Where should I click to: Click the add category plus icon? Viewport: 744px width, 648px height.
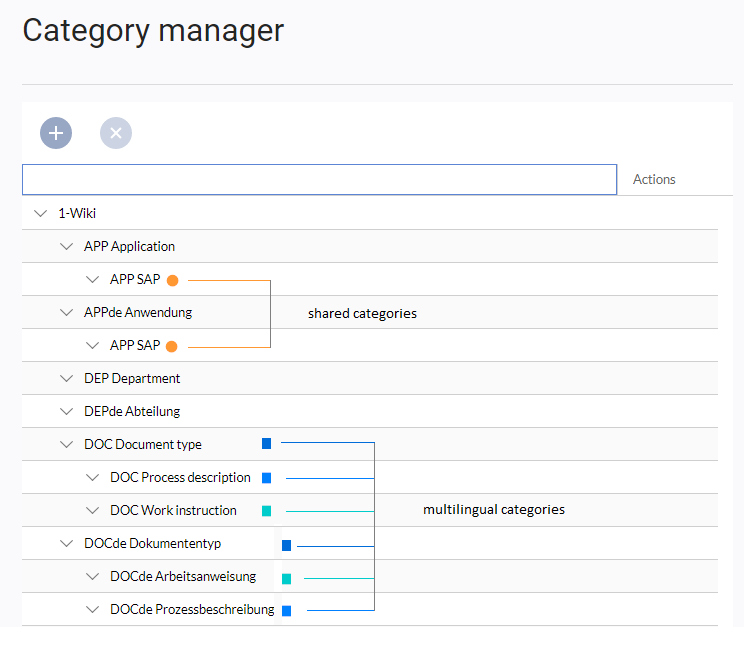(x=56, y=133)
